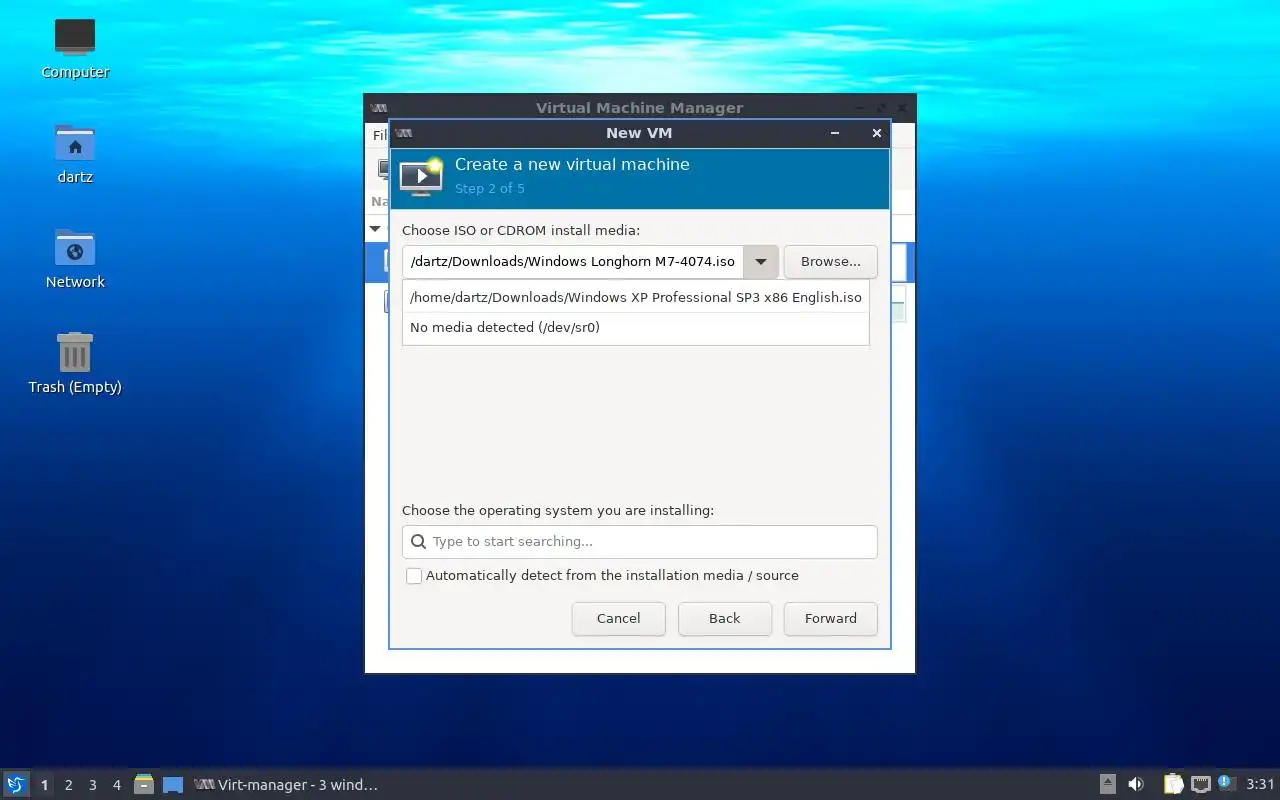
Task: Close the New VM dialog
Action: (x=877, y=133)
